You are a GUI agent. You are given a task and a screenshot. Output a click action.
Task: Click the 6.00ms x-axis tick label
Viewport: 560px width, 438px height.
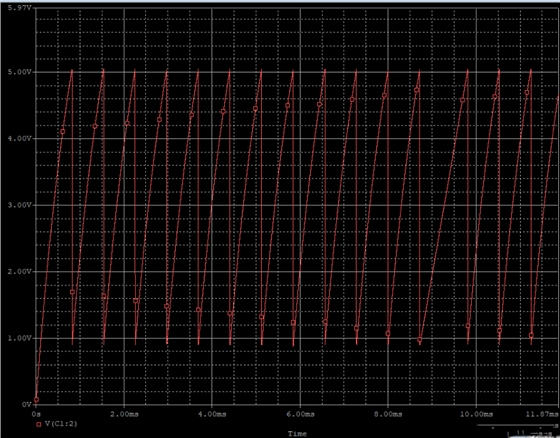(x=300, y=414)
